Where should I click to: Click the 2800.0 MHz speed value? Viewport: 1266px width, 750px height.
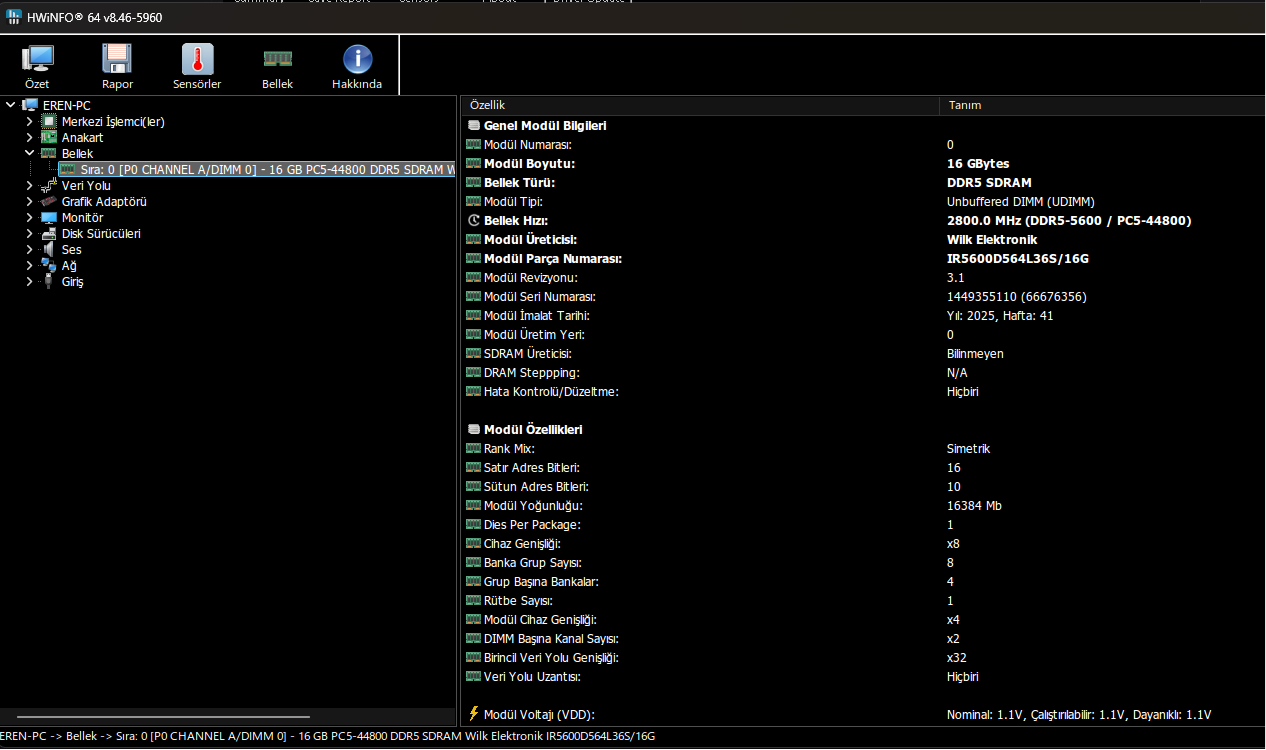tap(1069, 220)
